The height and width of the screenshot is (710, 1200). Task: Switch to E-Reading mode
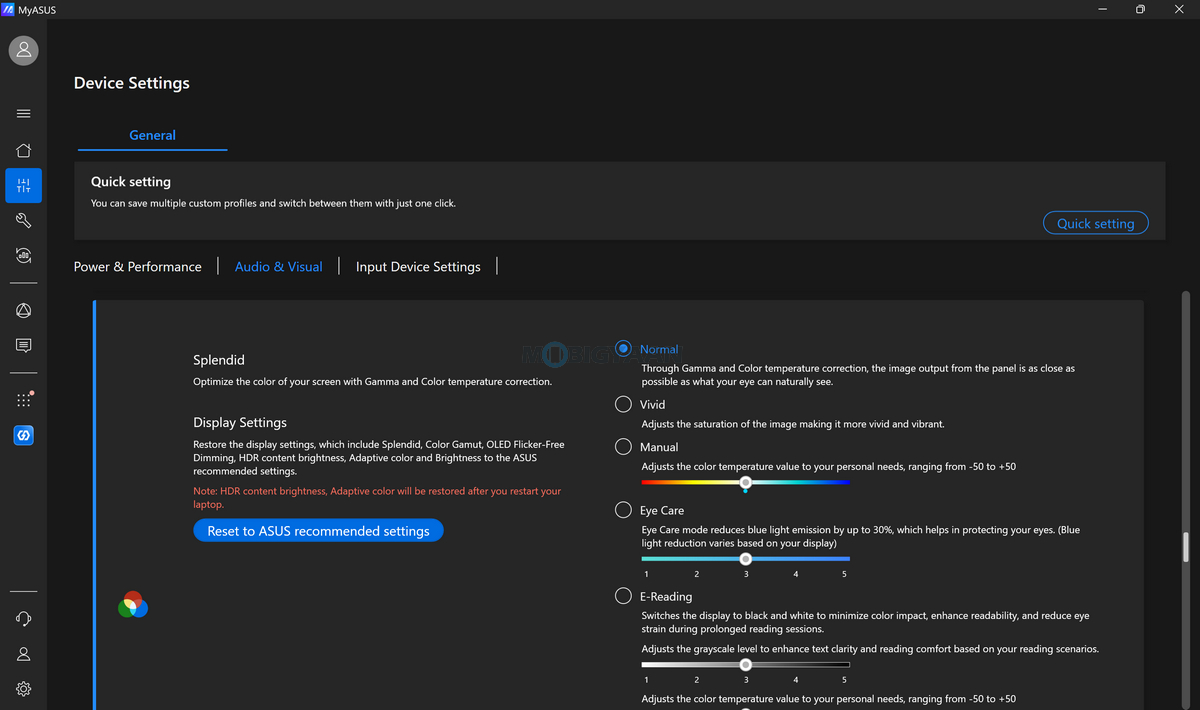624,596
